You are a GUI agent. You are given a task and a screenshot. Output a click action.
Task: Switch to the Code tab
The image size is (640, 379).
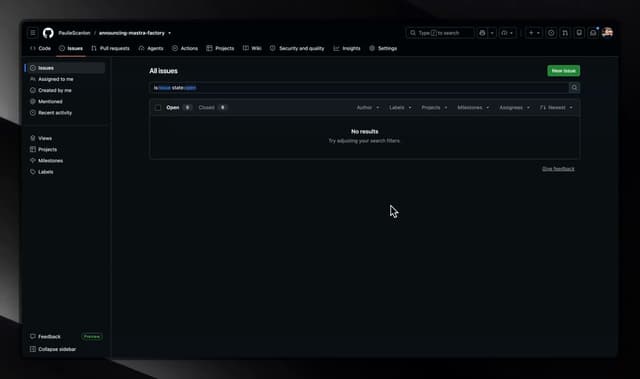(x=40, y=48)
